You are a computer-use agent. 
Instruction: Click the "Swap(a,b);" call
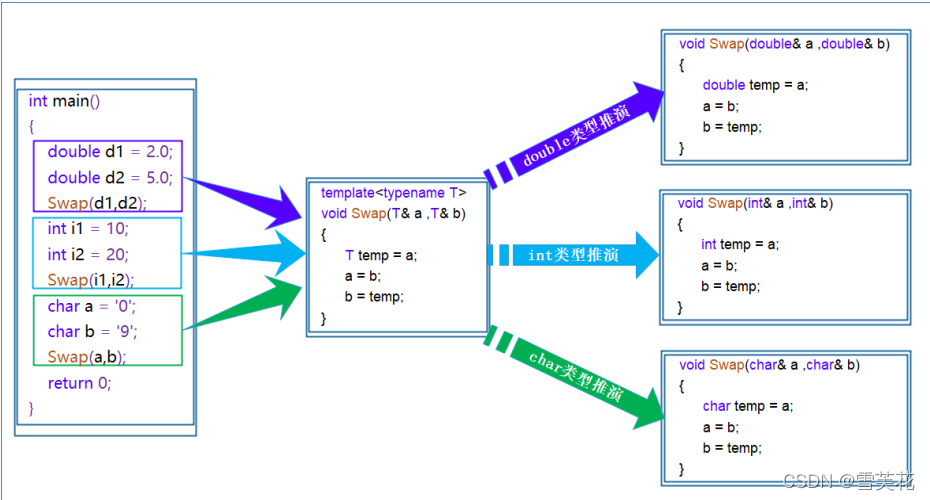click(87, 356)
